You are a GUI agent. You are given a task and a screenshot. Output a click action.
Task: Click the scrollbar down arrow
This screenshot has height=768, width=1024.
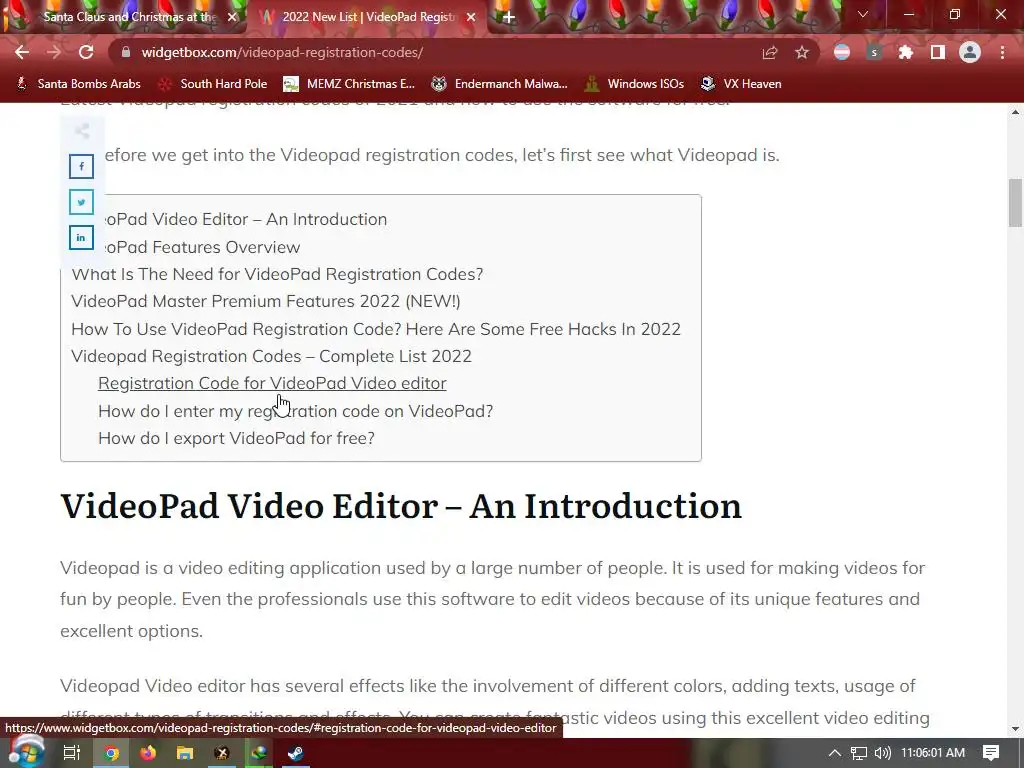(x=1016, y=729)
